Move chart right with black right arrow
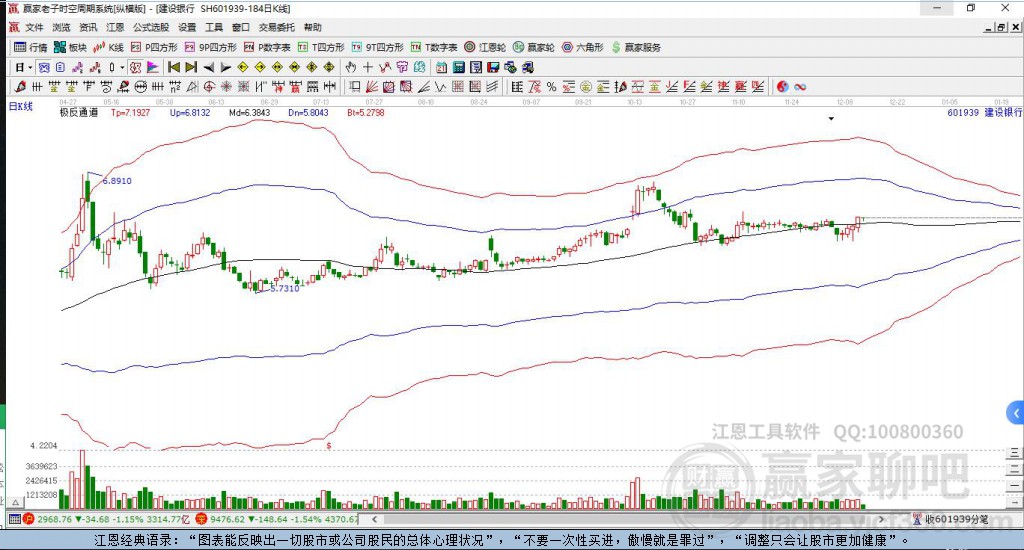The width and height of the screenshot is (1024, 550). (x=225, y=67)
